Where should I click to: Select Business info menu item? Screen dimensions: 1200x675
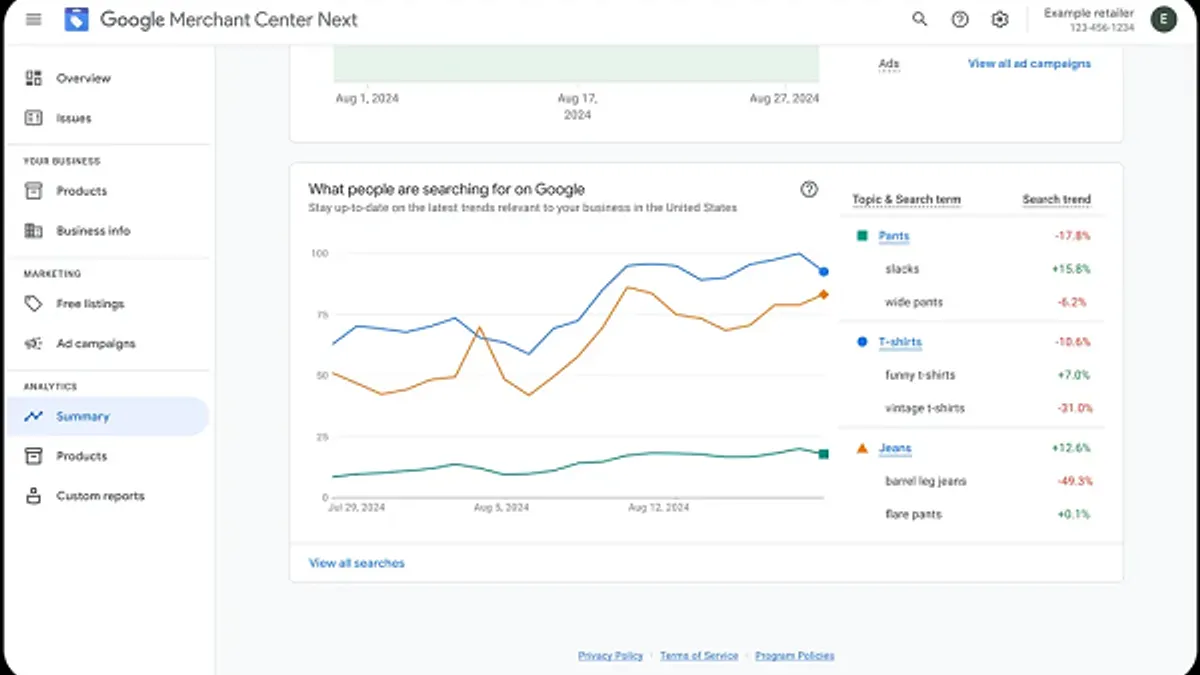(93, 231)
